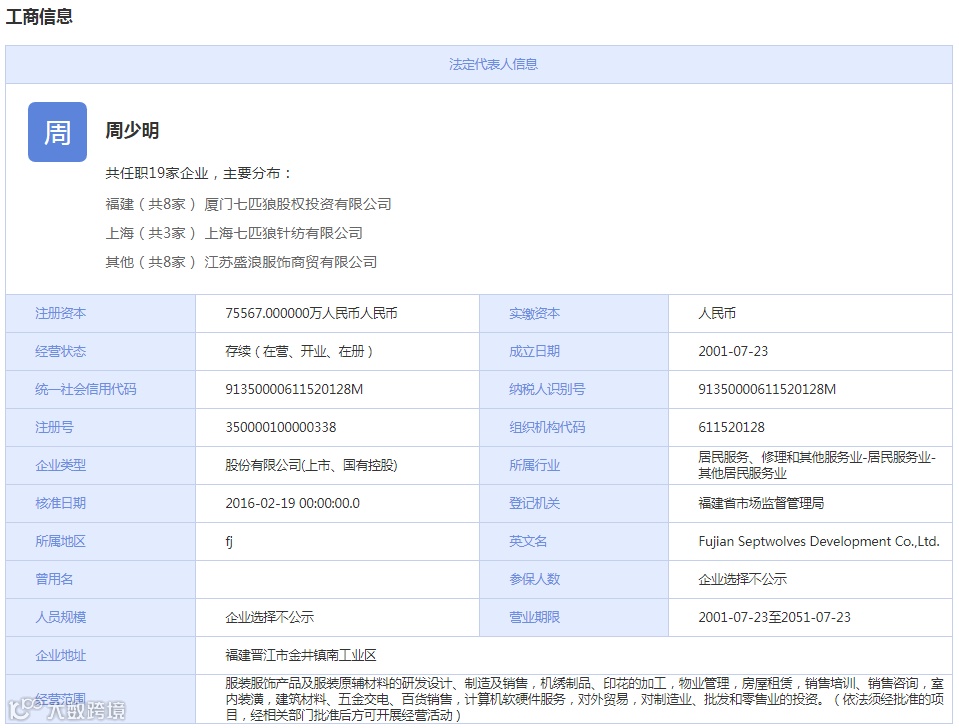Select the 纳税人识别号 value 91350000611520128M
Viewport: 959px width, 728px height.
[767, 389]
